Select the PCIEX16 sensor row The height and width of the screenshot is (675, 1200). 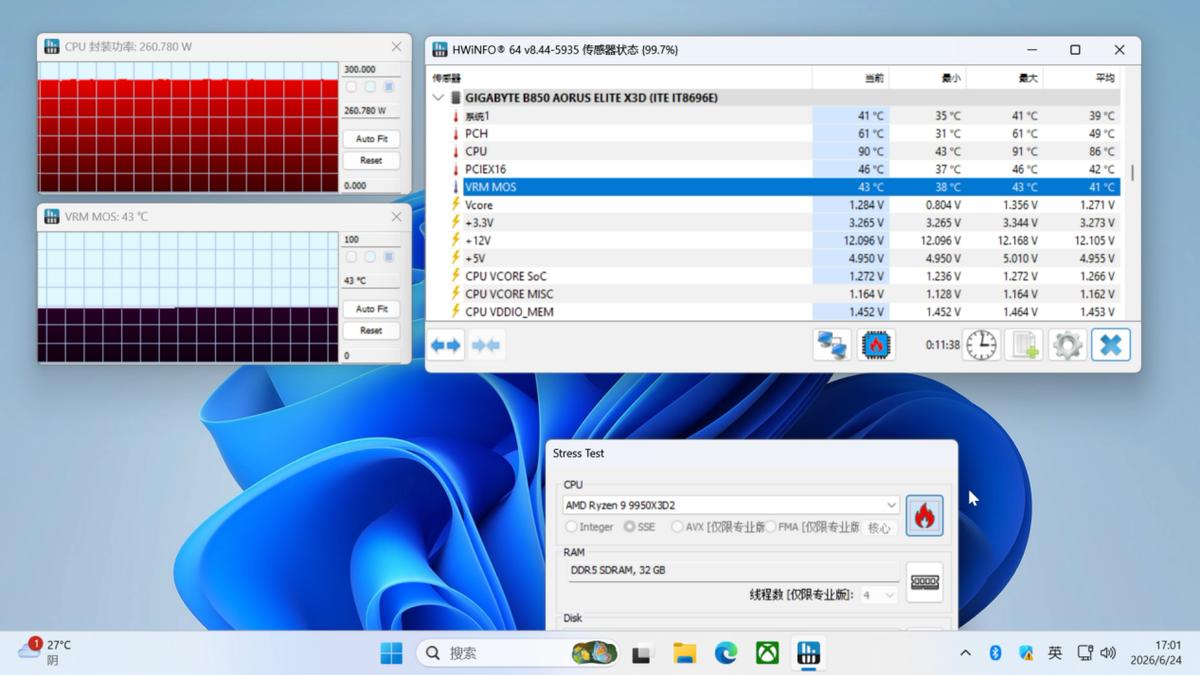tap(775, 169)
